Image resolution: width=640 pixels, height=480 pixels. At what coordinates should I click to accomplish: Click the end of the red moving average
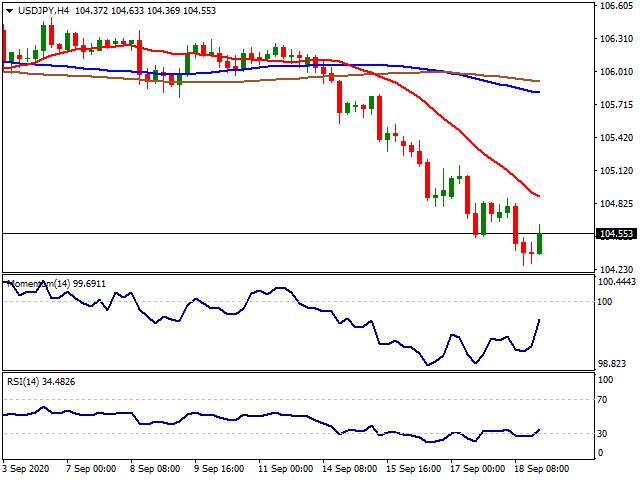(x=539, y=196)
